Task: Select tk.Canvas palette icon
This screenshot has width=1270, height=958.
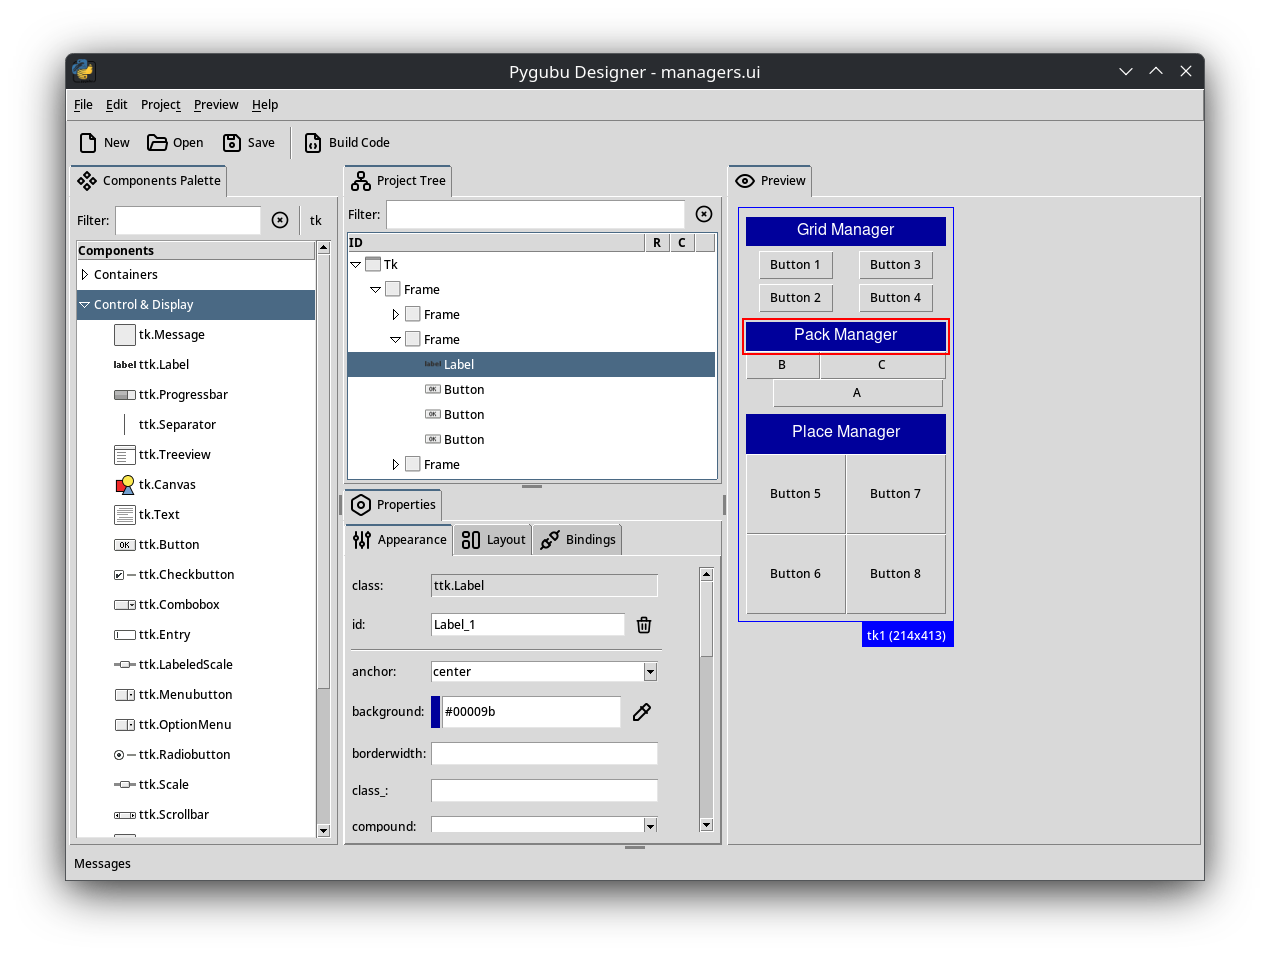Action: point(125,485)
